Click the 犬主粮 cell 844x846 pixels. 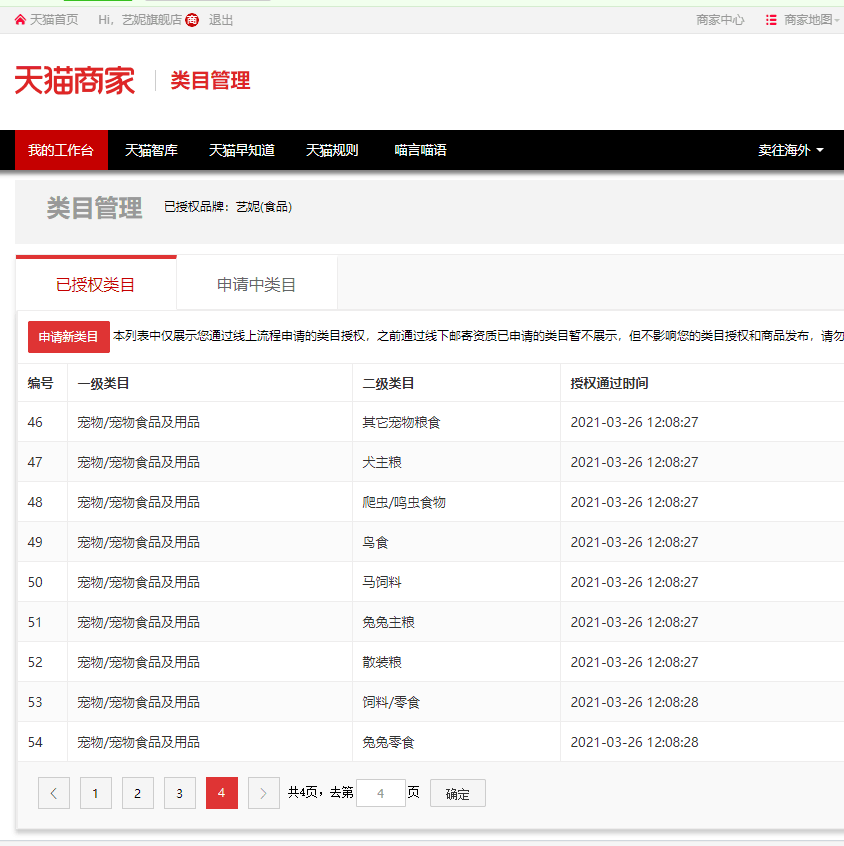(382, 462)
